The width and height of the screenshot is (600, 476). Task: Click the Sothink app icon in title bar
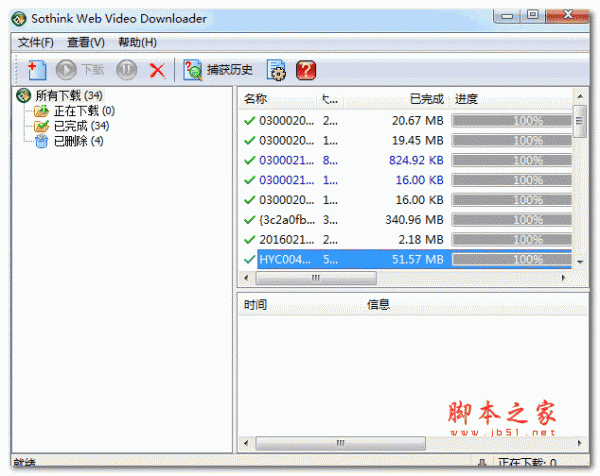[x=19, y=18]
